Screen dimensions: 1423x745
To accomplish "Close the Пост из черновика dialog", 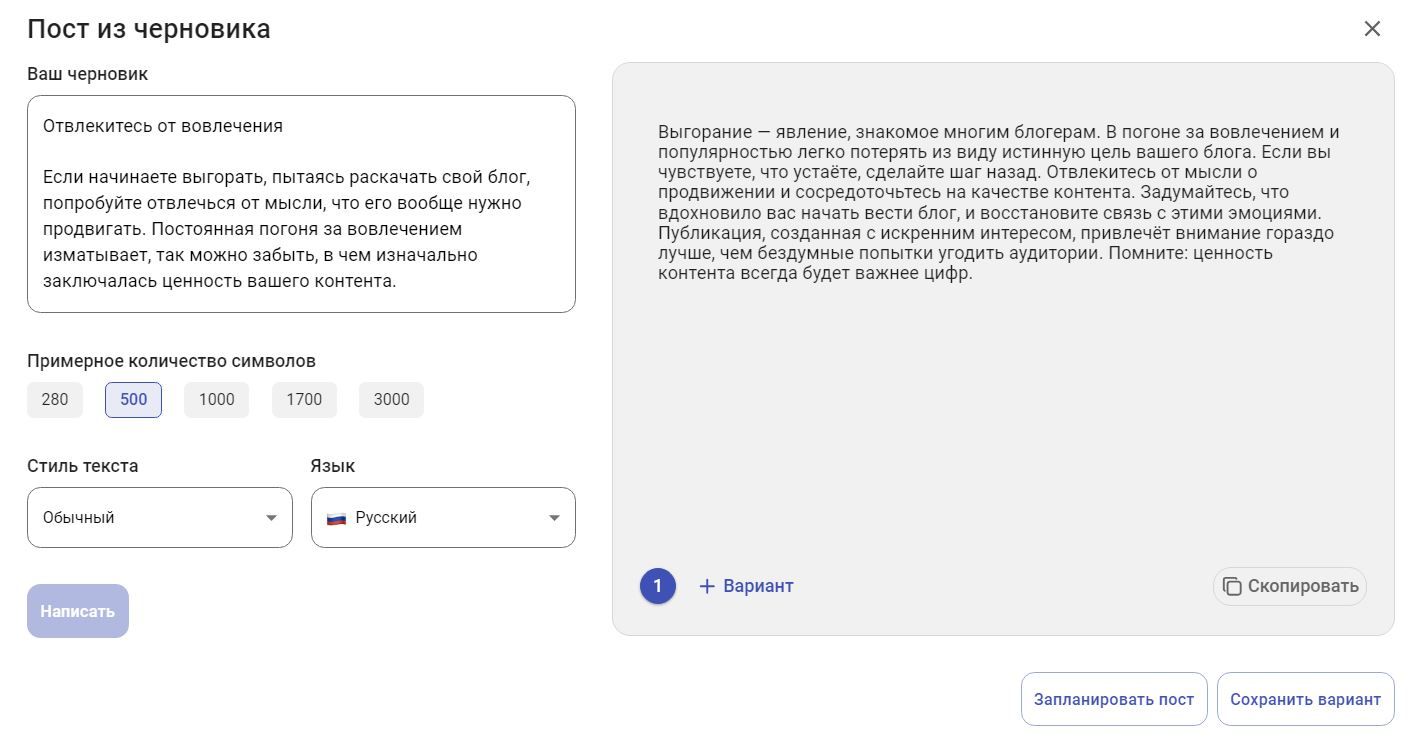I will 1372,29.
